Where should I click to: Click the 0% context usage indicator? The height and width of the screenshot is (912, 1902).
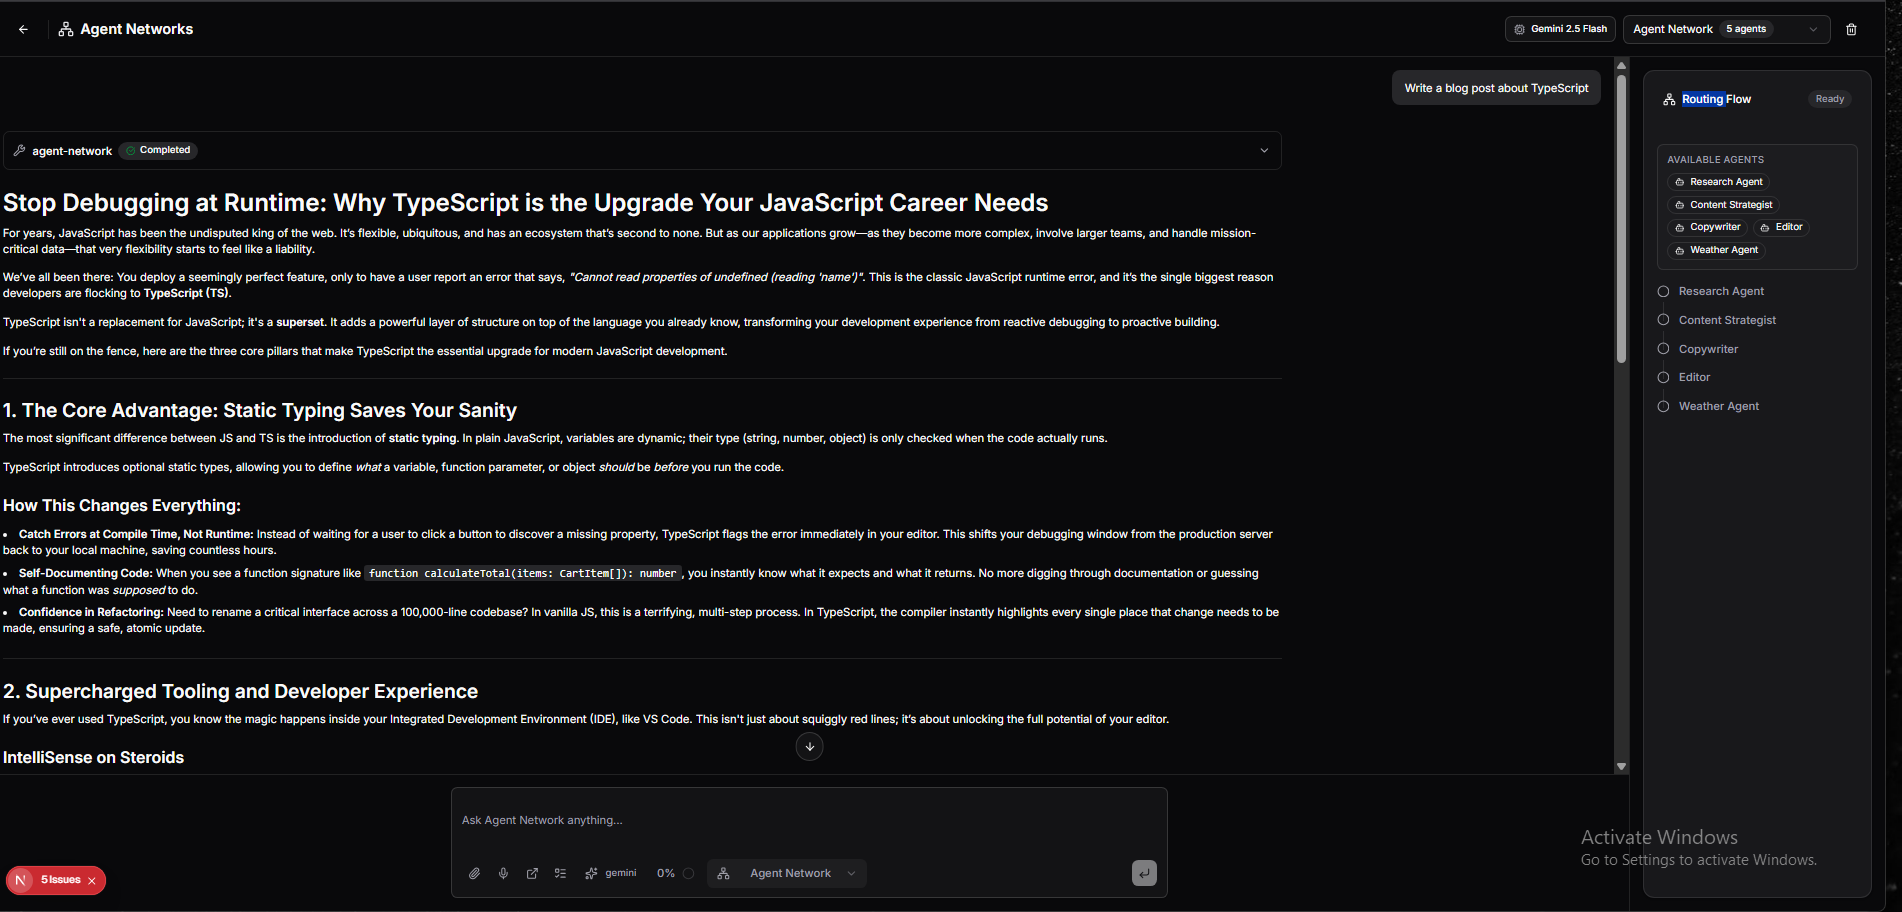pyautogui.click(x=667, y=873)
